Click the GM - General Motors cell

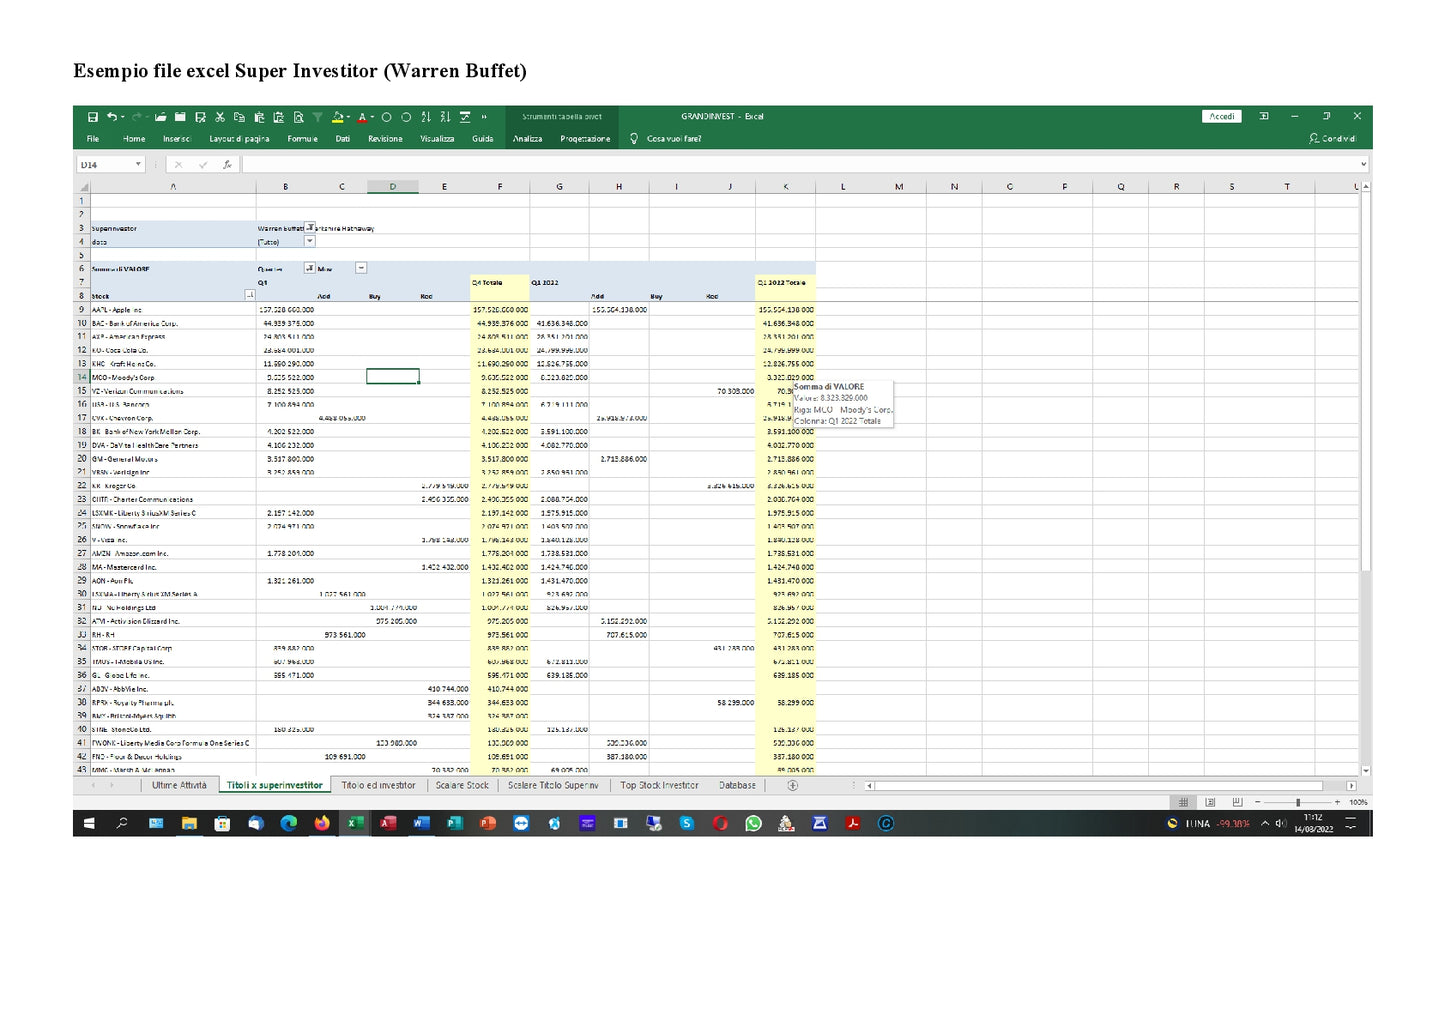click(173, 458)
